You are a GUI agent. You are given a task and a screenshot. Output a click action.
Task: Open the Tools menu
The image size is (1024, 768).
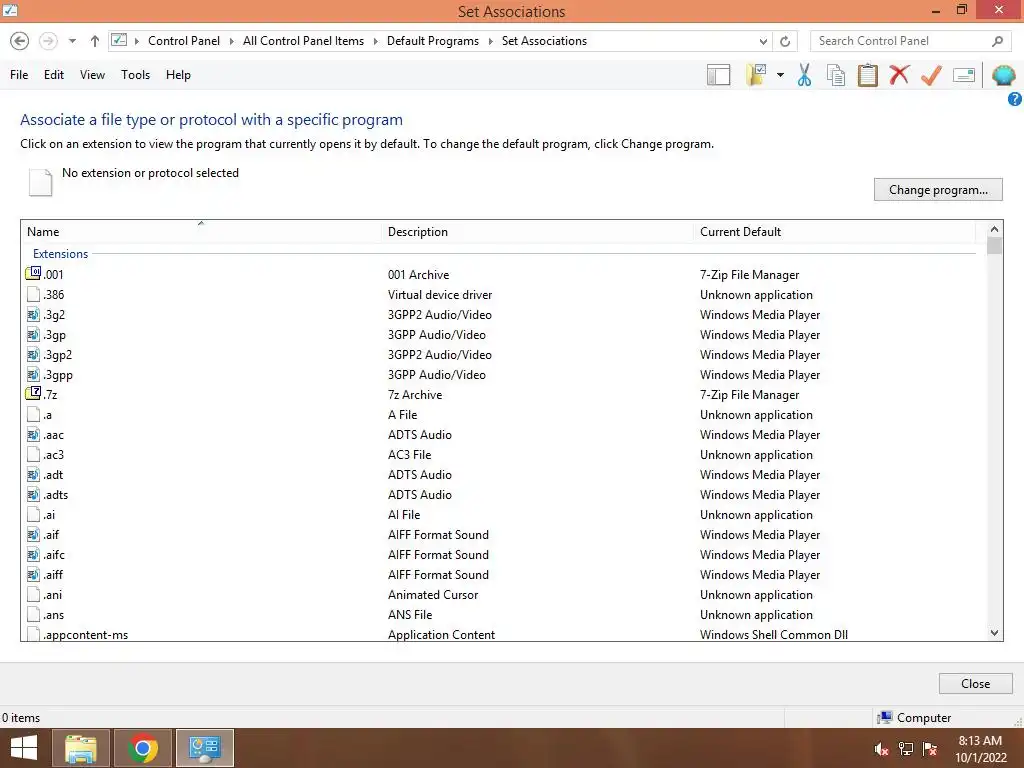(135, 75)
